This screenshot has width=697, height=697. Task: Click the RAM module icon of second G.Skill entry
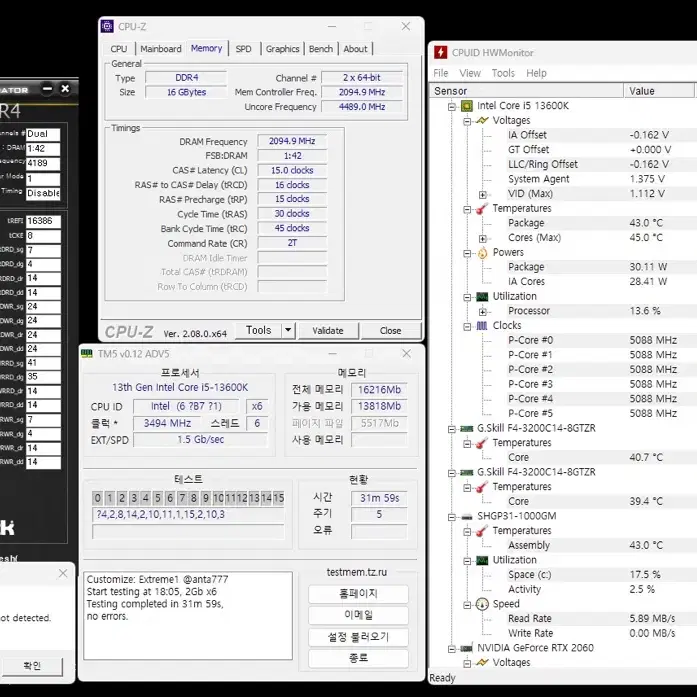(466, 473)
